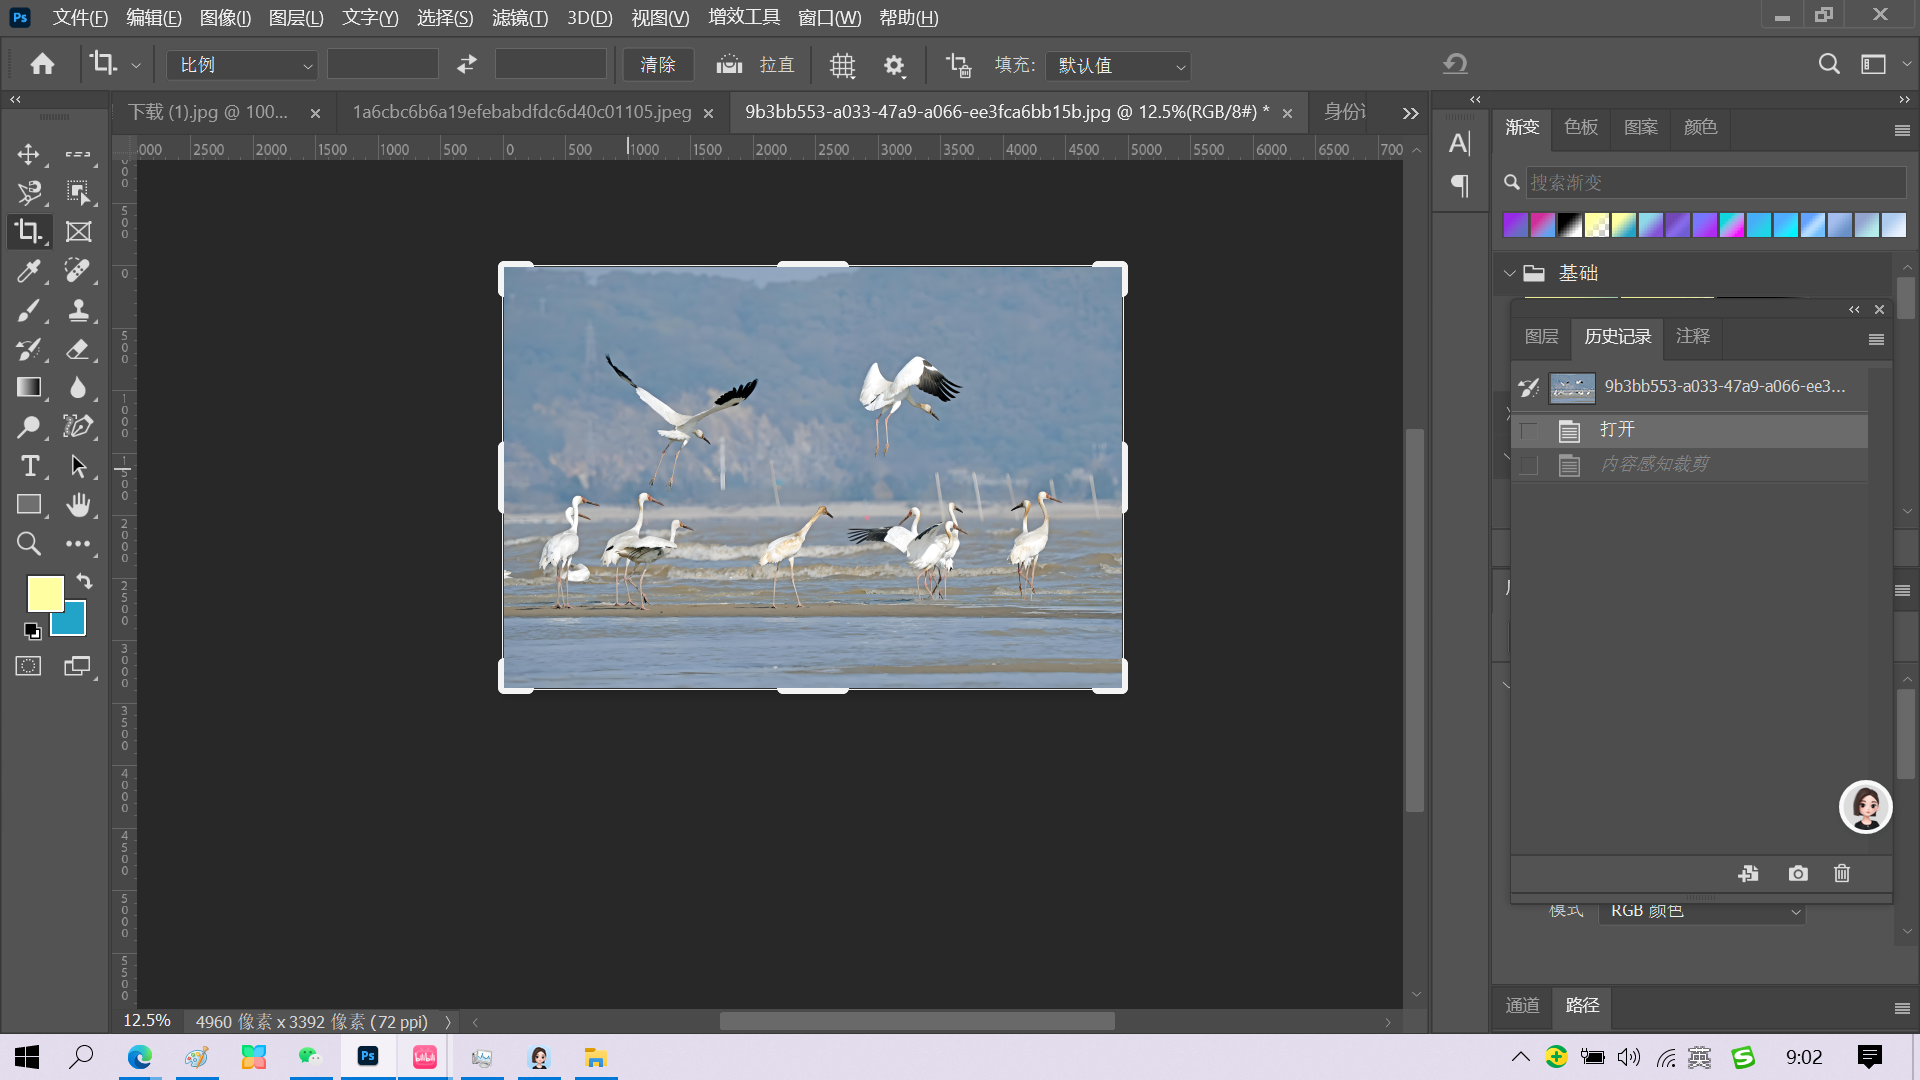Switch to the 图层 panel tab
The image size is (1920, 1080).
pyautogui.click(x=1541, y=337)
